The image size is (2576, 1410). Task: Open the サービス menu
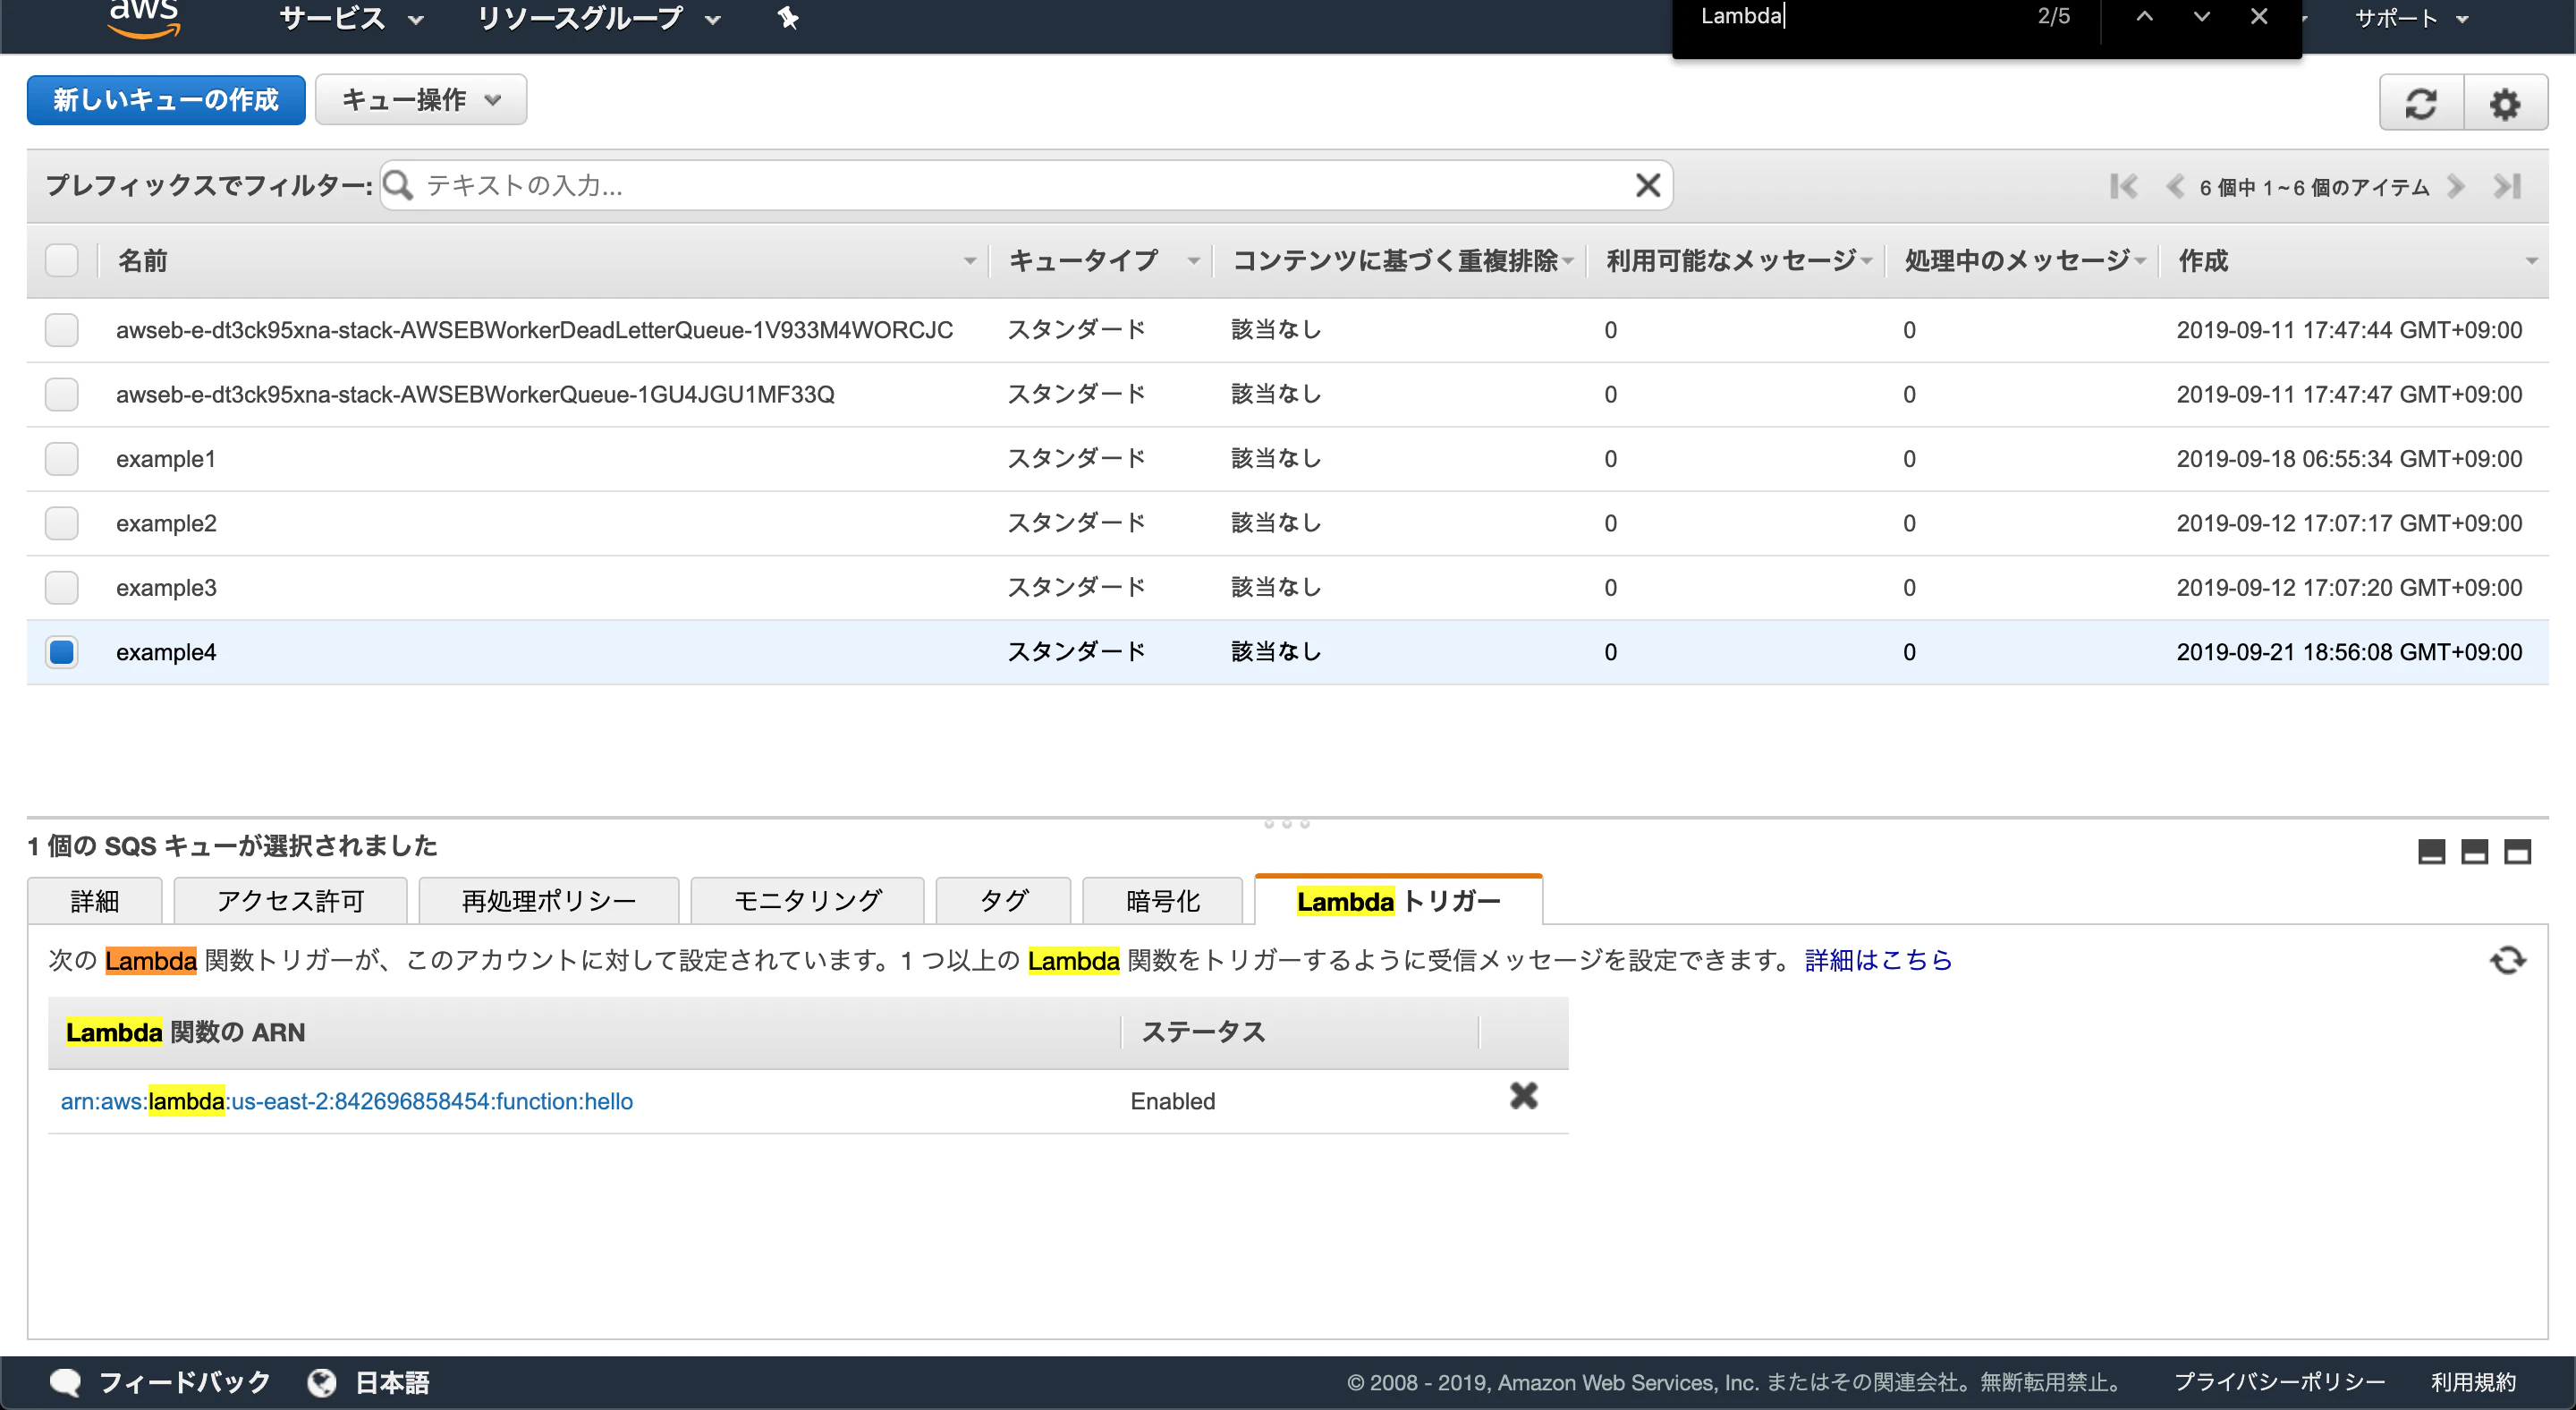click(351, 18)
